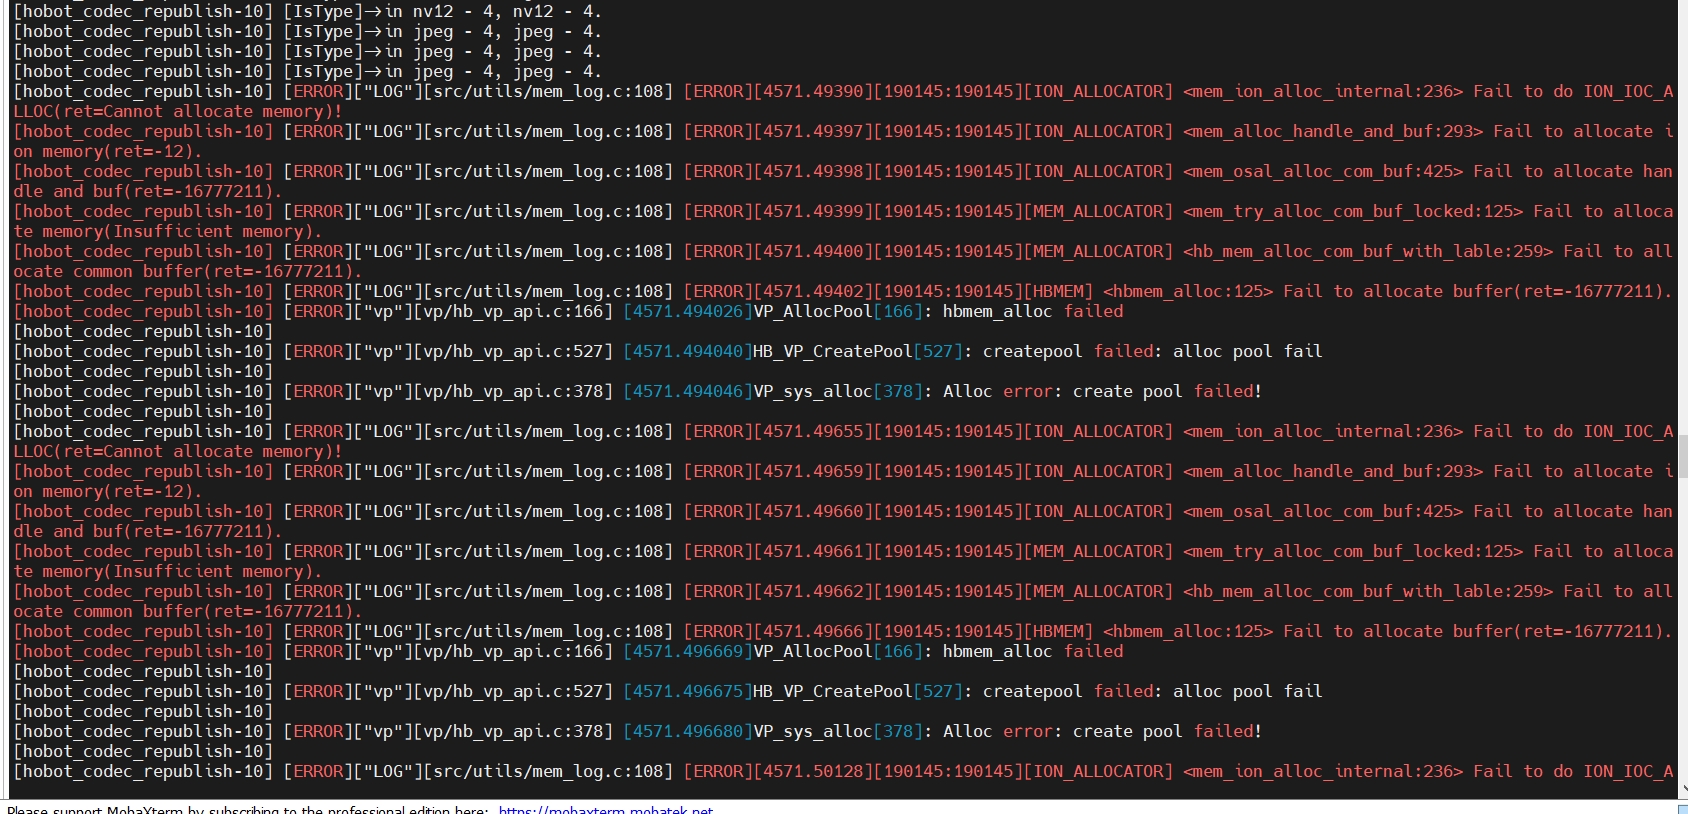
Task: Open the mobaxterm.mobatek.net link
Action: (605, 809)
